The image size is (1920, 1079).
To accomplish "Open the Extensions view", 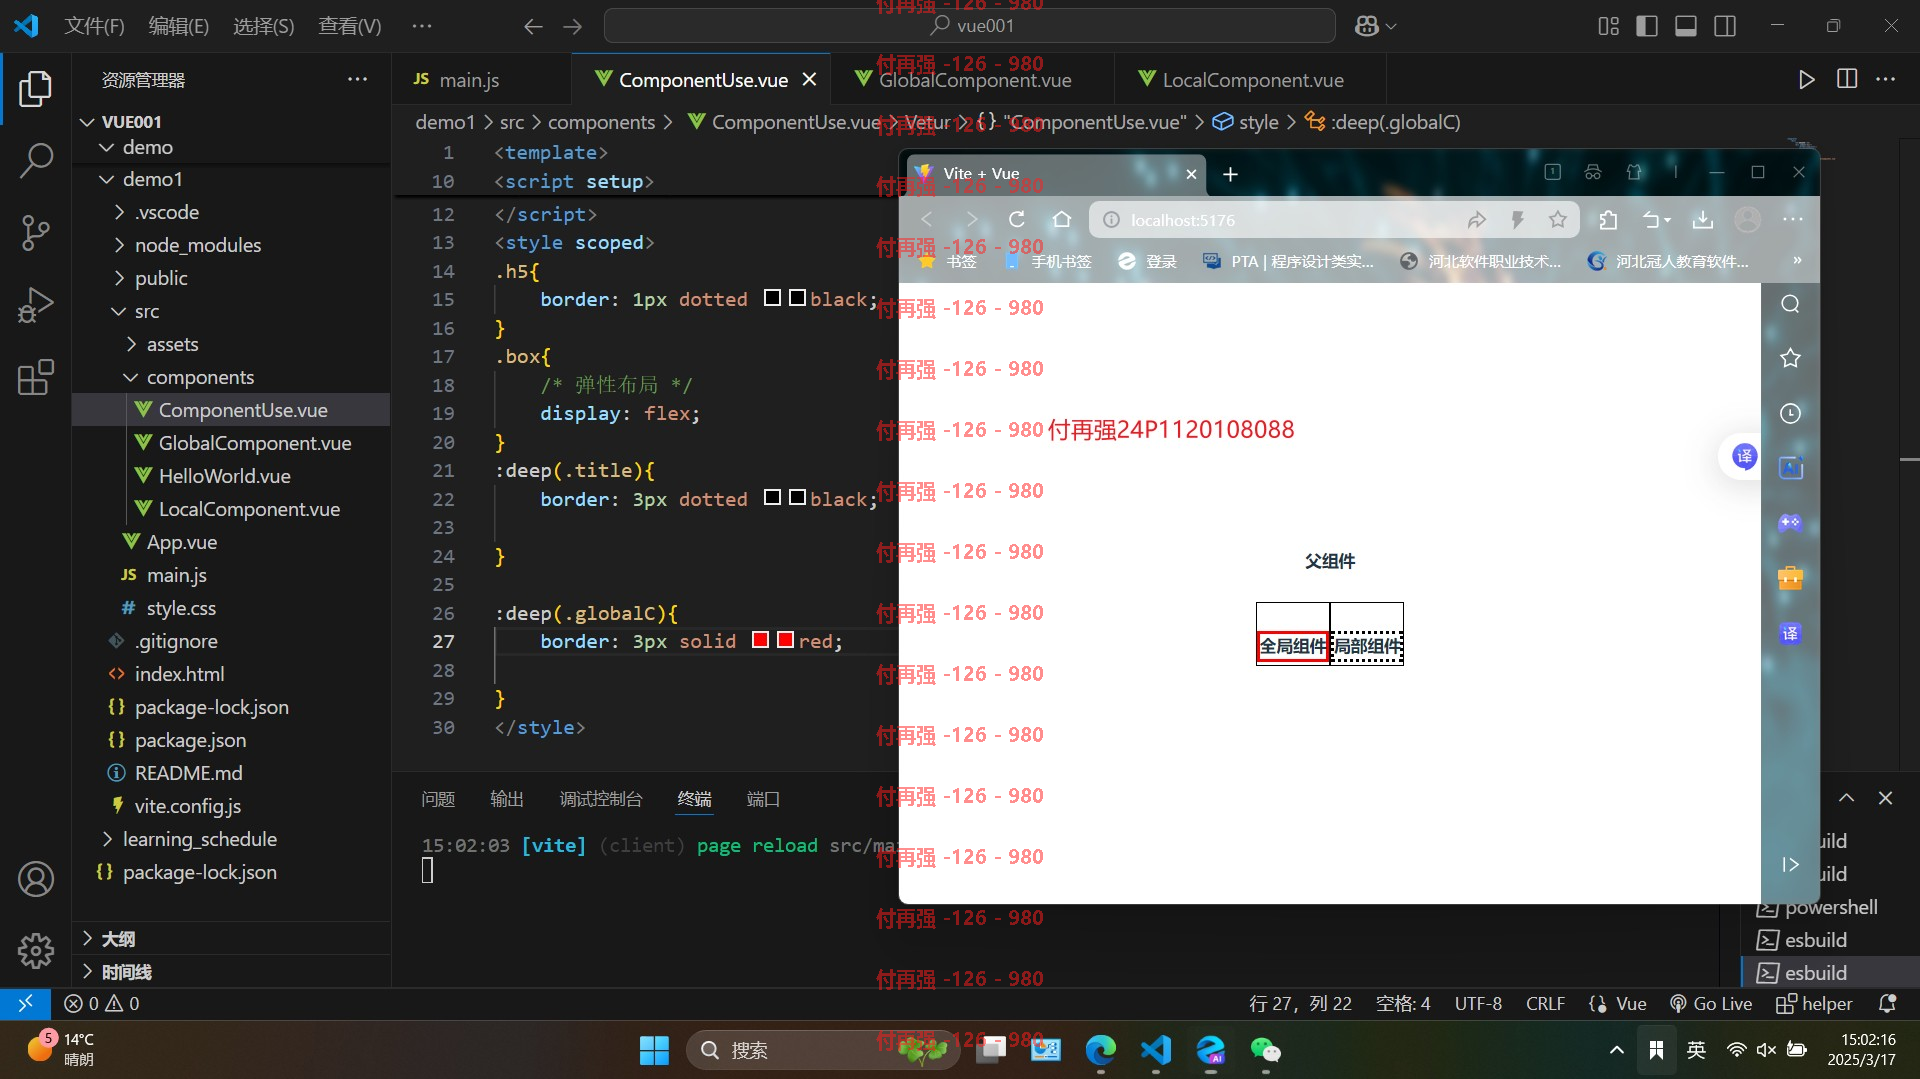I will coord(36,377).
